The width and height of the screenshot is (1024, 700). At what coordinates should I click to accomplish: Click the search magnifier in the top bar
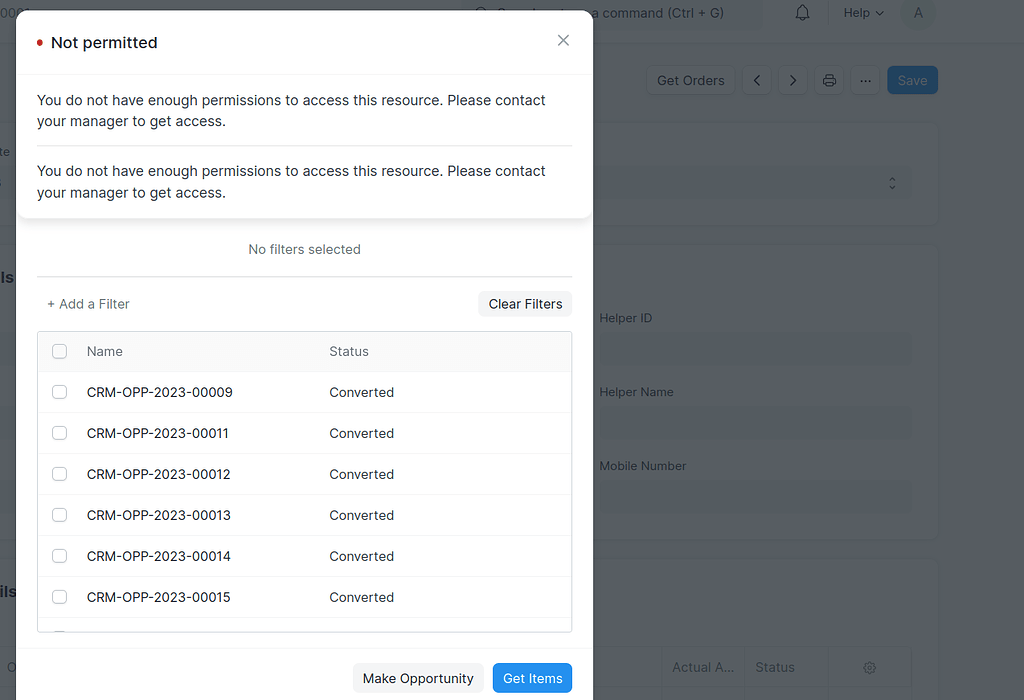tap(482, 13)
